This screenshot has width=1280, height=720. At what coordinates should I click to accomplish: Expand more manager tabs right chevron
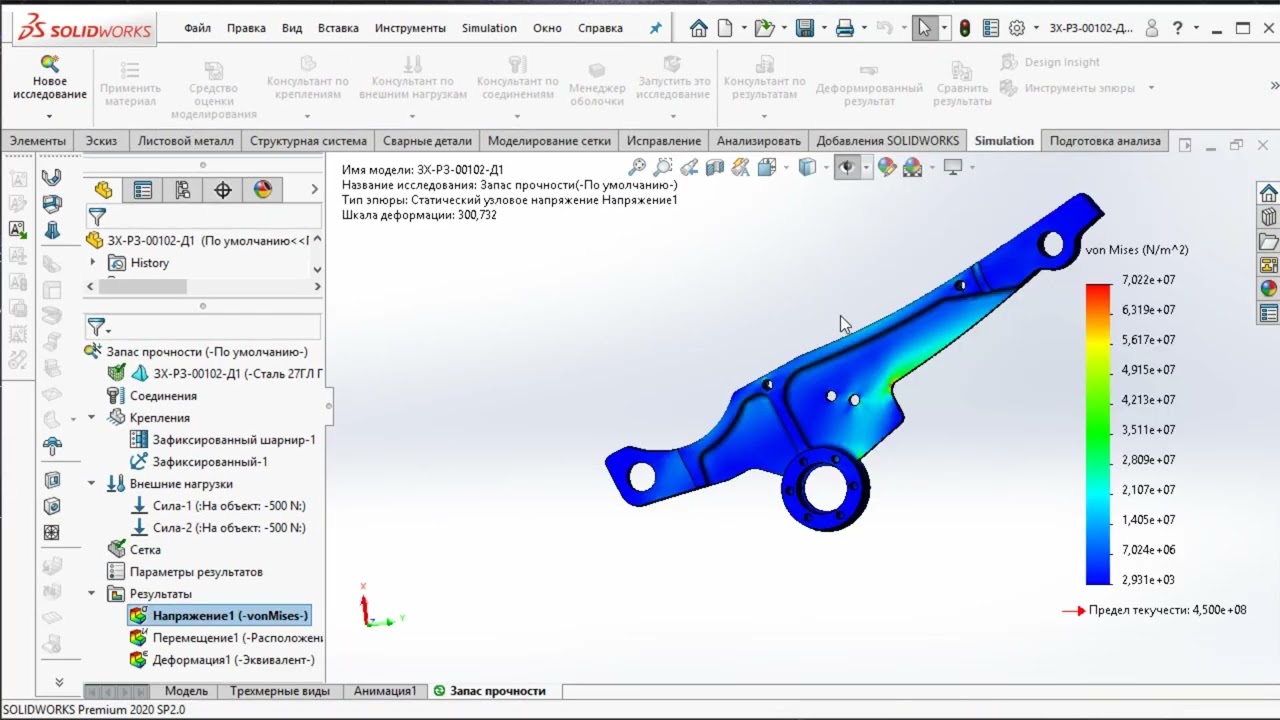314,190
